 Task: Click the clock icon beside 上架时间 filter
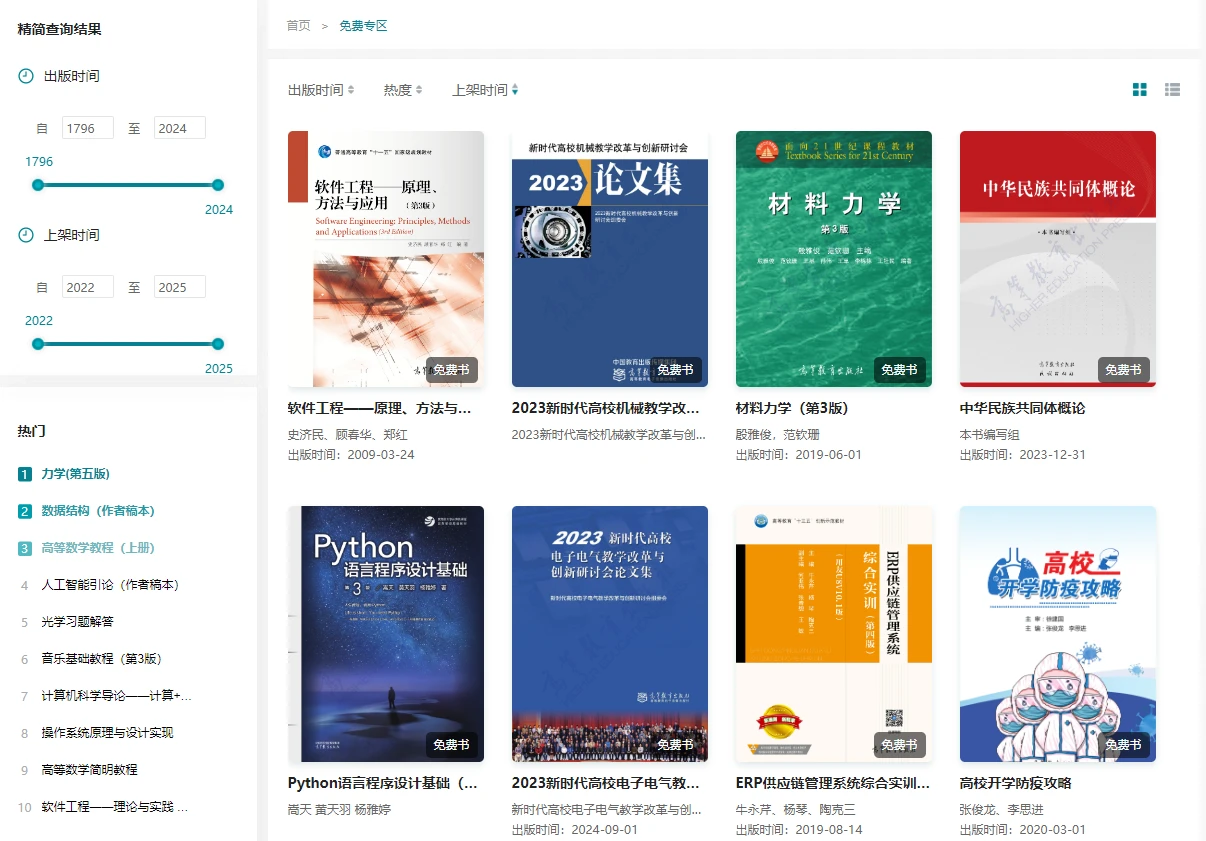click(x=26, y=235)
